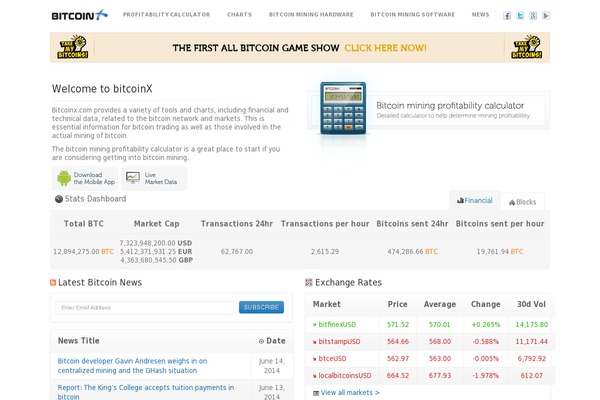Open the Facebook social icon
600x400 pixels.
tap(507, 16)
